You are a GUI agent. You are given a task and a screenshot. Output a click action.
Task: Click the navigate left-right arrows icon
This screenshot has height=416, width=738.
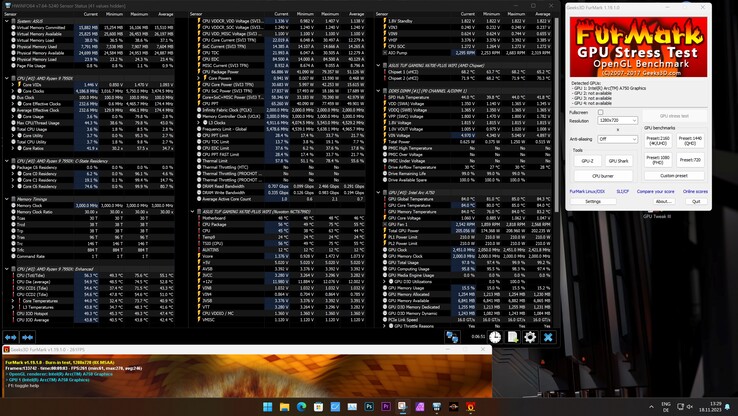(10, 337)
